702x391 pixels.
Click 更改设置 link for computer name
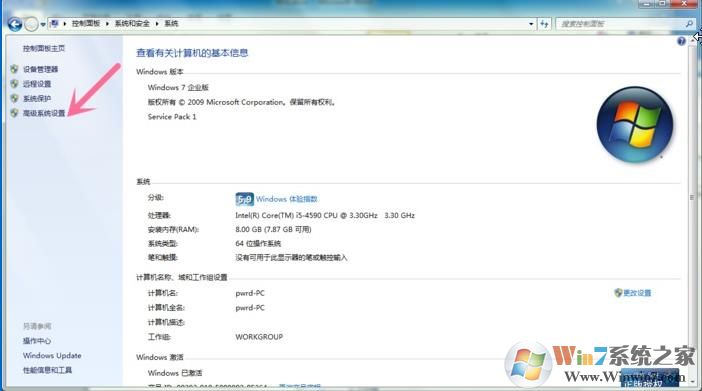click(637, 293)
